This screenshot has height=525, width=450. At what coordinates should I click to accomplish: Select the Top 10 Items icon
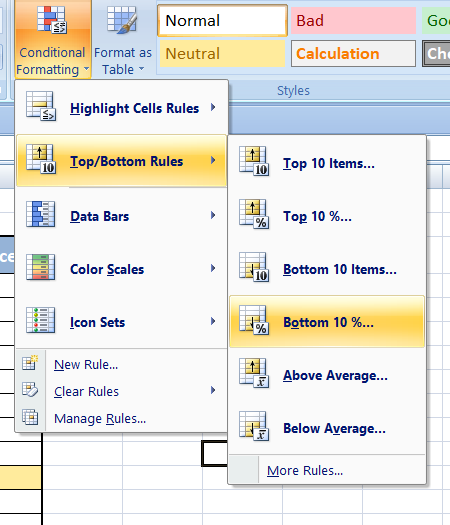(x=254, y=161)
